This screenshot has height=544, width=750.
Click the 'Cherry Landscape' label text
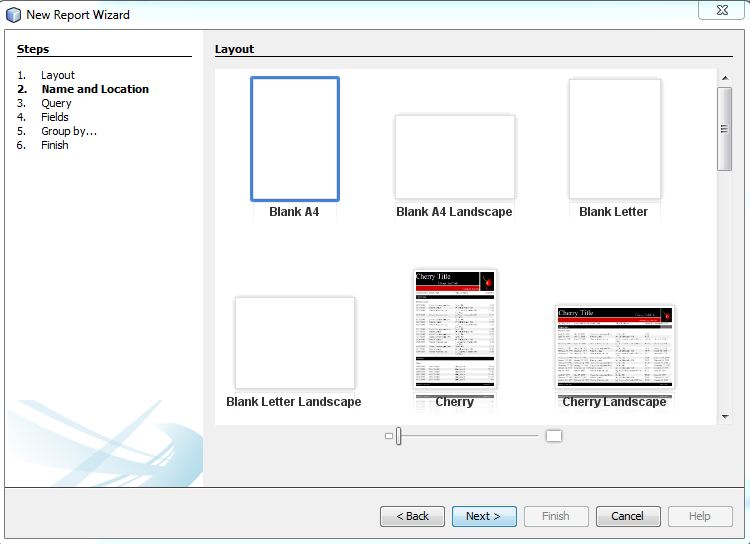615,402
